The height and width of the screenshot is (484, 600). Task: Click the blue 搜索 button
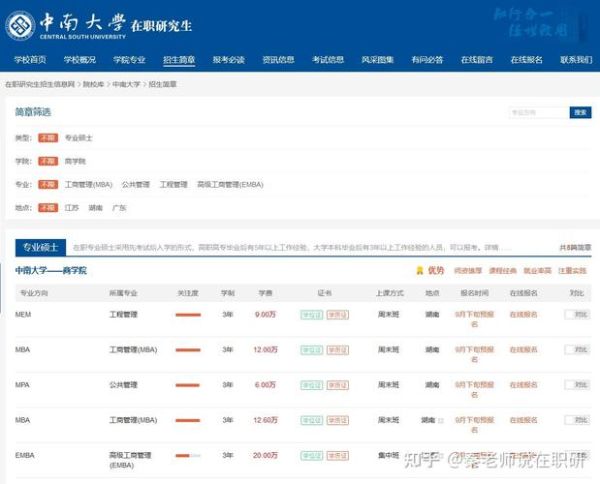(580, 113)
